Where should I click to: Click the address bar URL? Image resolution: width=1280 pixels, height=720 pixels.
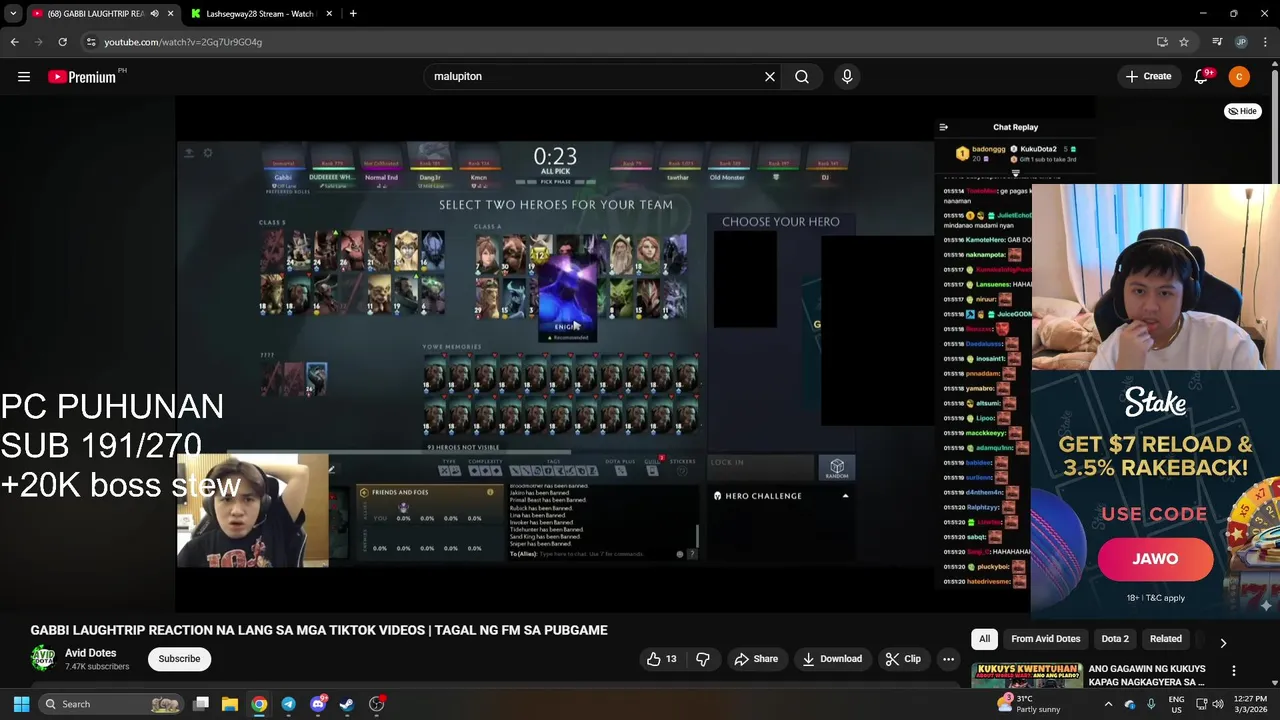[183, 42]
